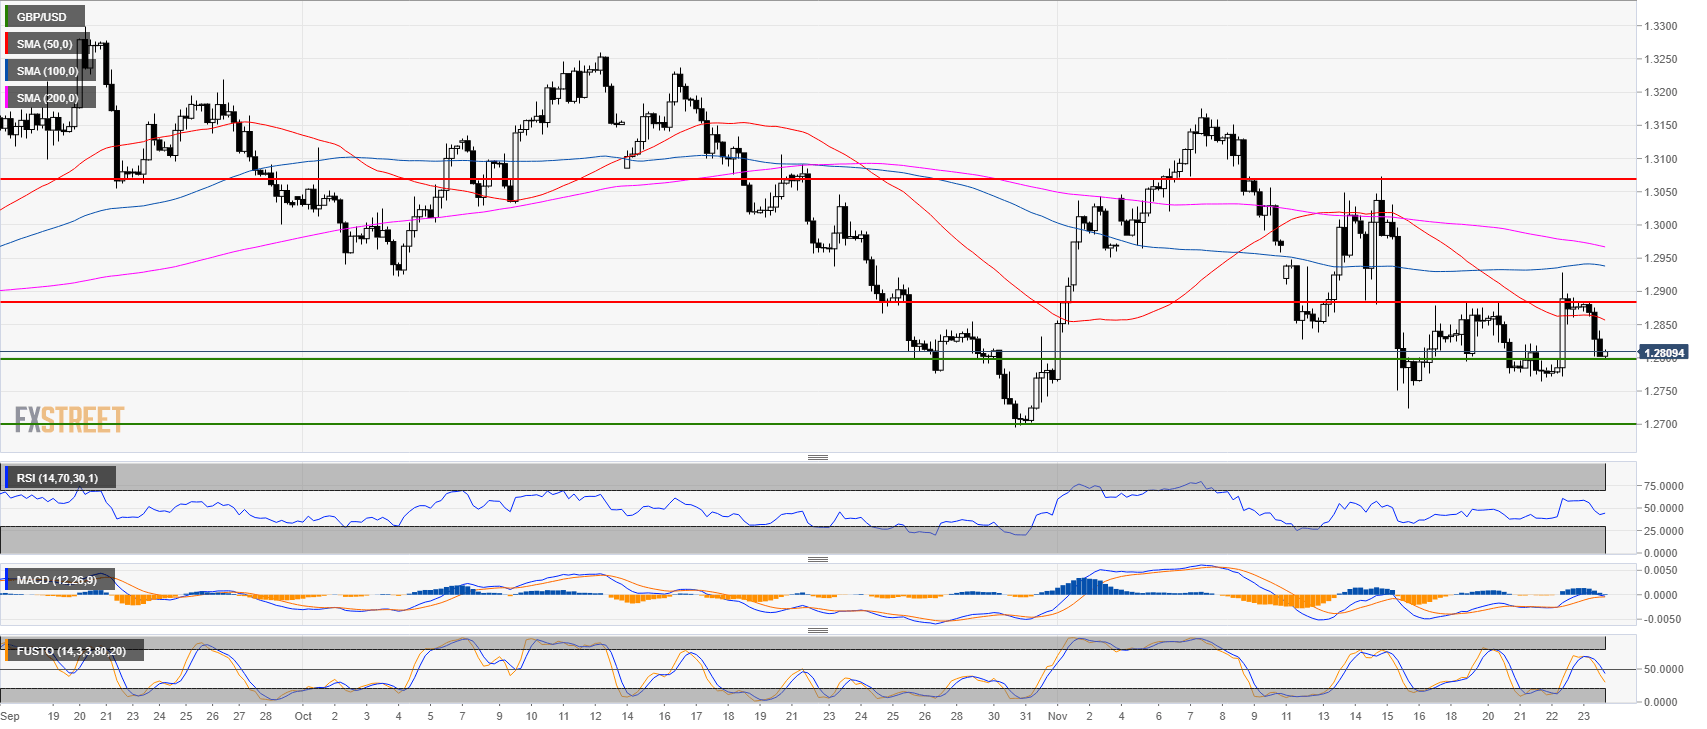Click the RSI (14,70,30,1) indicator label
The width and height of the screenshot is (1707, 729).
click(x=57, y=478)
